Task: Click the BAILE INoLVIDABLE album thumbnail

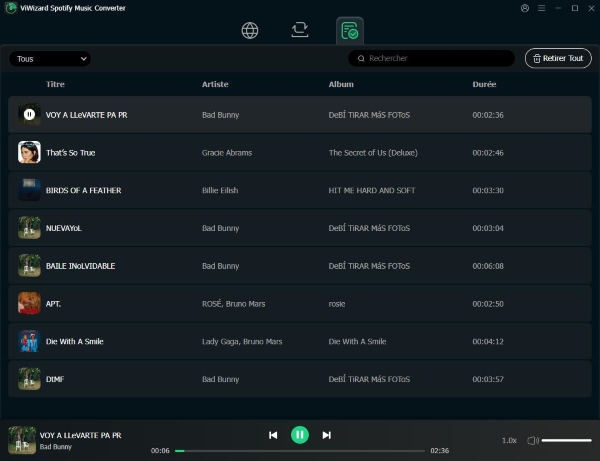Action: pos(29,266)
